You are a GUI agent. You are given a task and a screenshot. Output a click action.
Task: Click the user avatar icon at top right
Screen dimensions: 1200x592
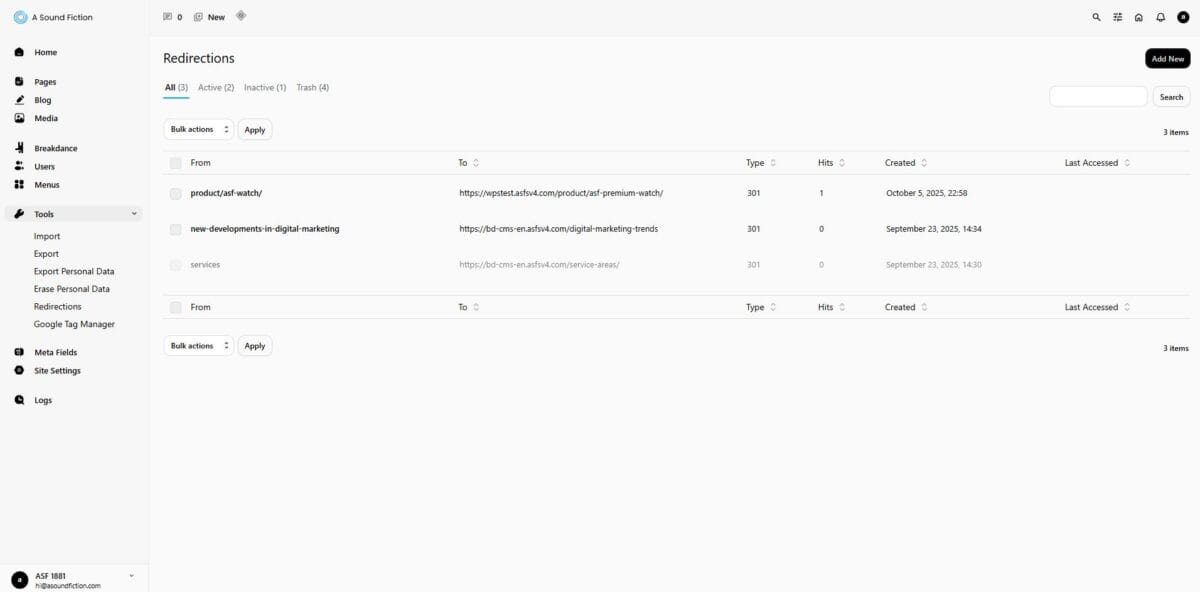pyautogui.click(x=1183, y=17)
